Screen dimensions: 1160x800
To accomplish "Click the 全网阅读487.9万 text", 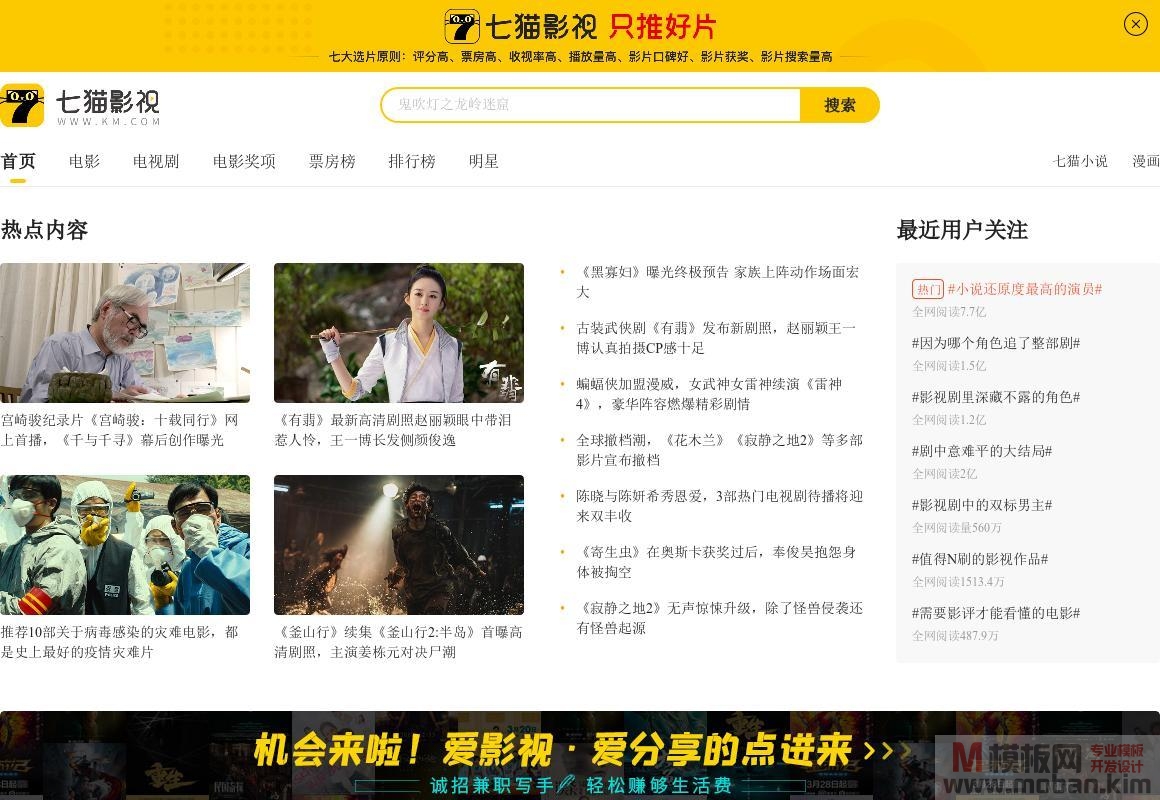I will point(956,636).
